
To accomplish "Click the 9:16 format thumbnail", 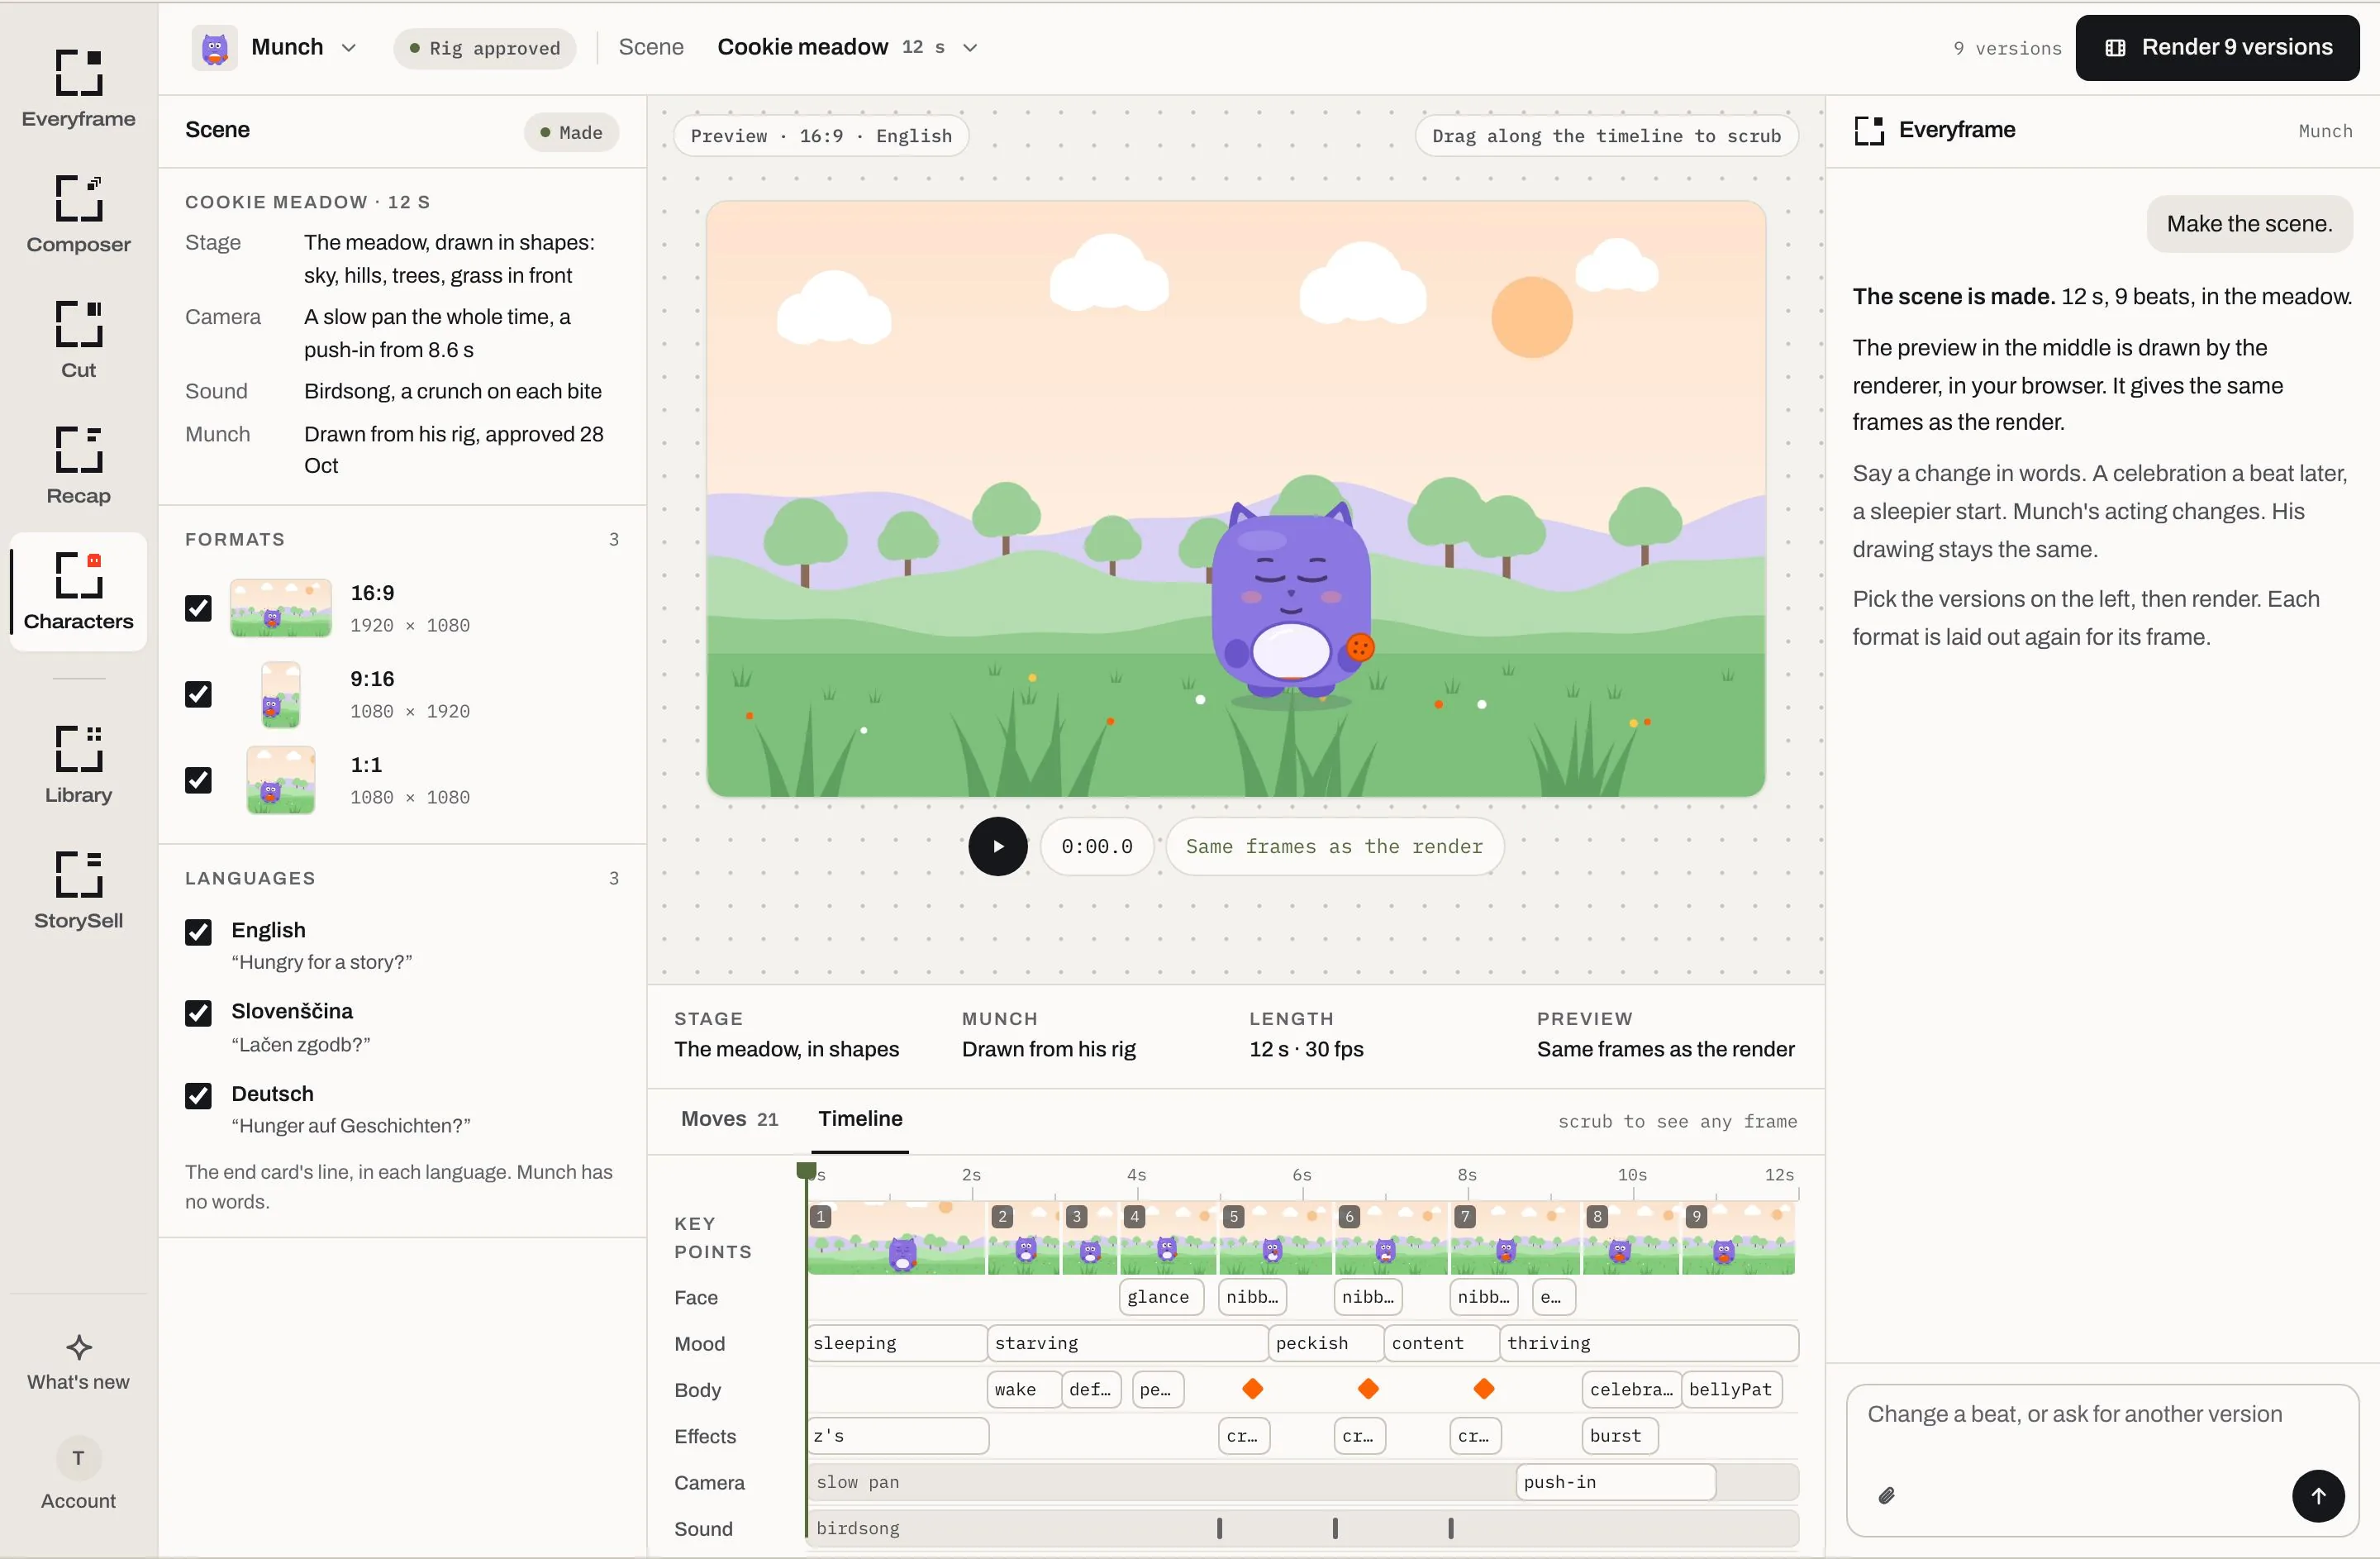I will pos(280,694).
